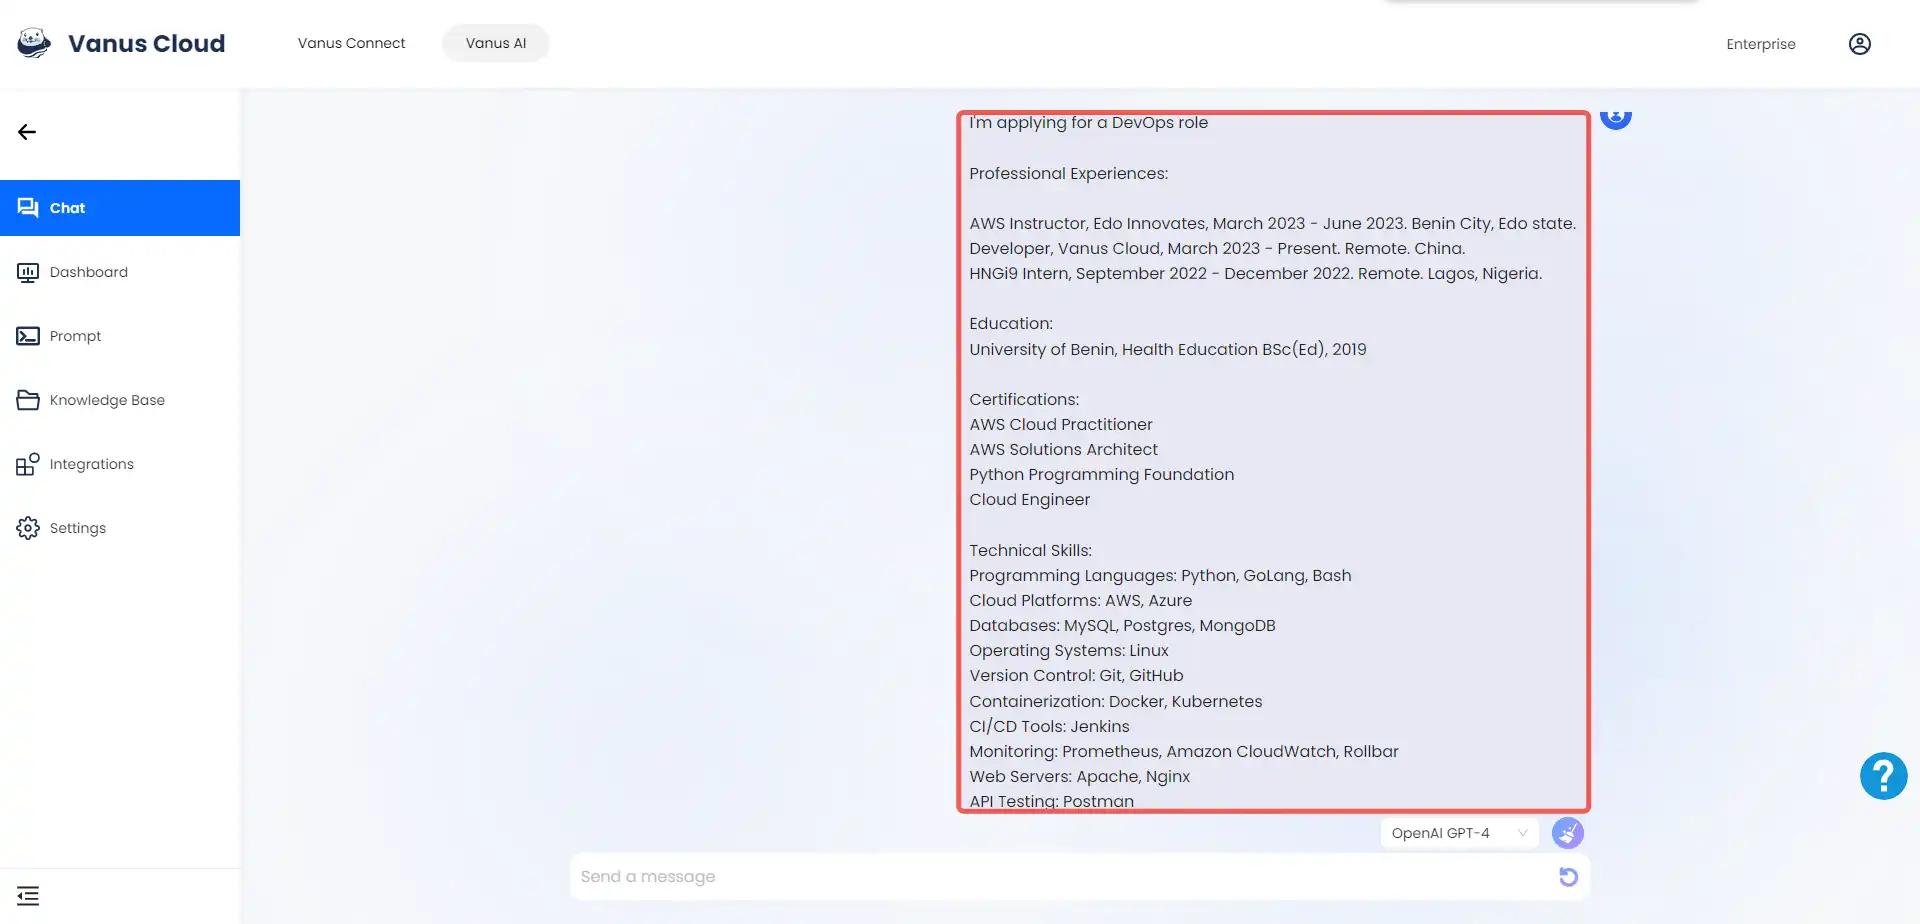Click the Settings gear icon
1920x924 pixels.
pos(28,528)
